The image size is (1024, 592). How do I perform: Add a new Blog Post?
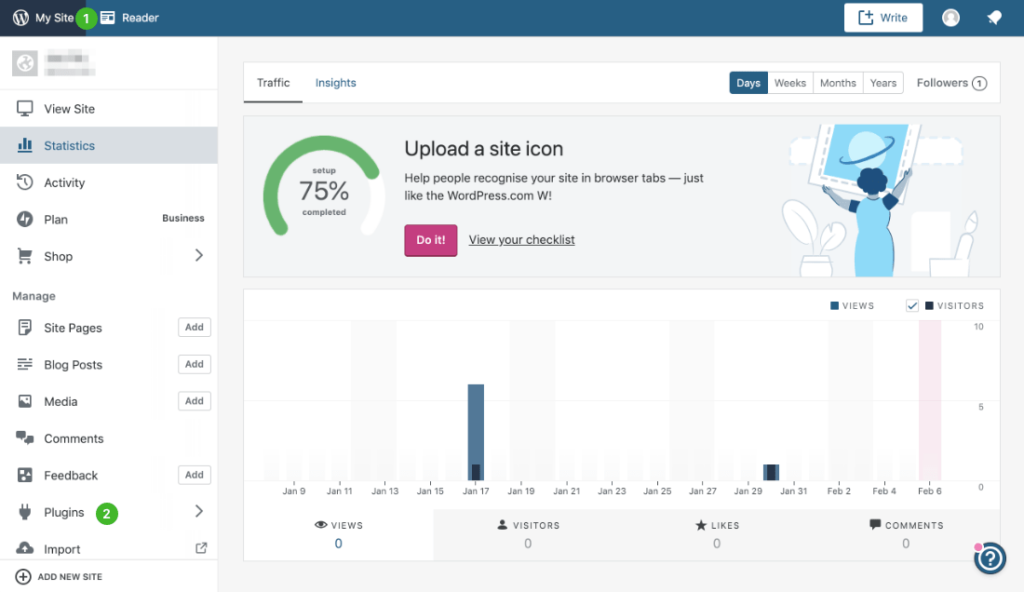[194, 364]
